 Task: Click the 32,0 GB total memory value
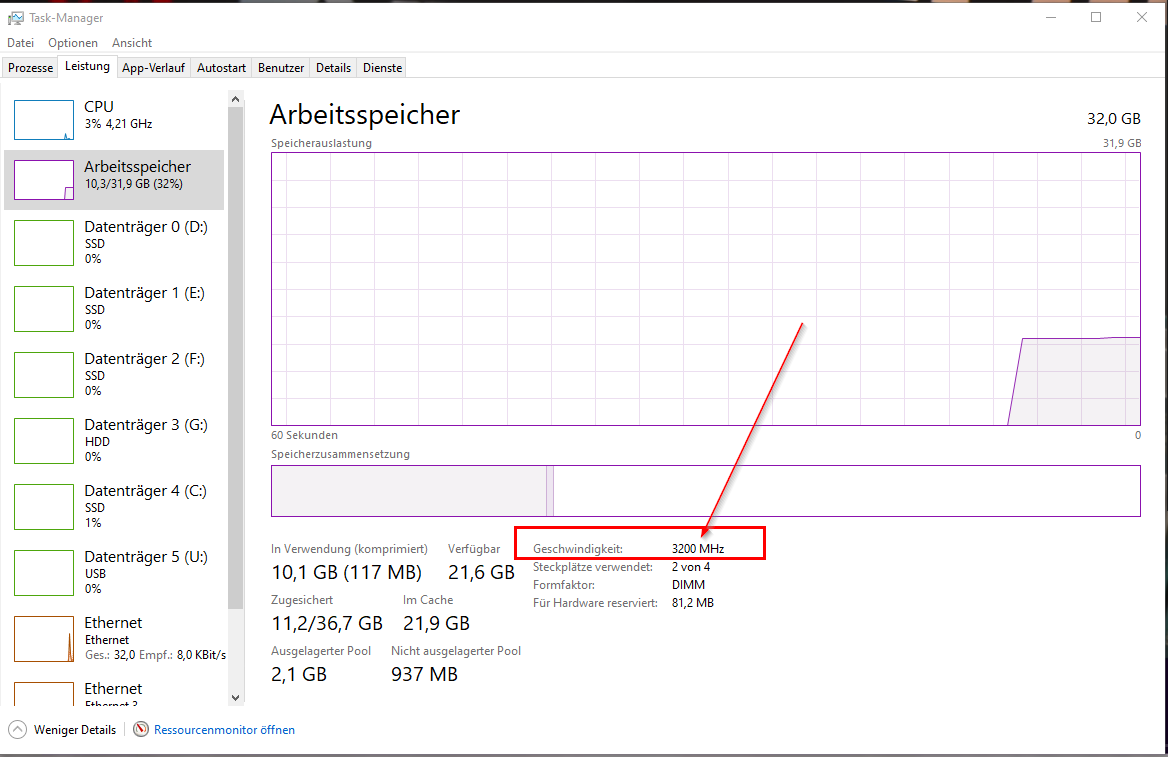coord(1114,118)
